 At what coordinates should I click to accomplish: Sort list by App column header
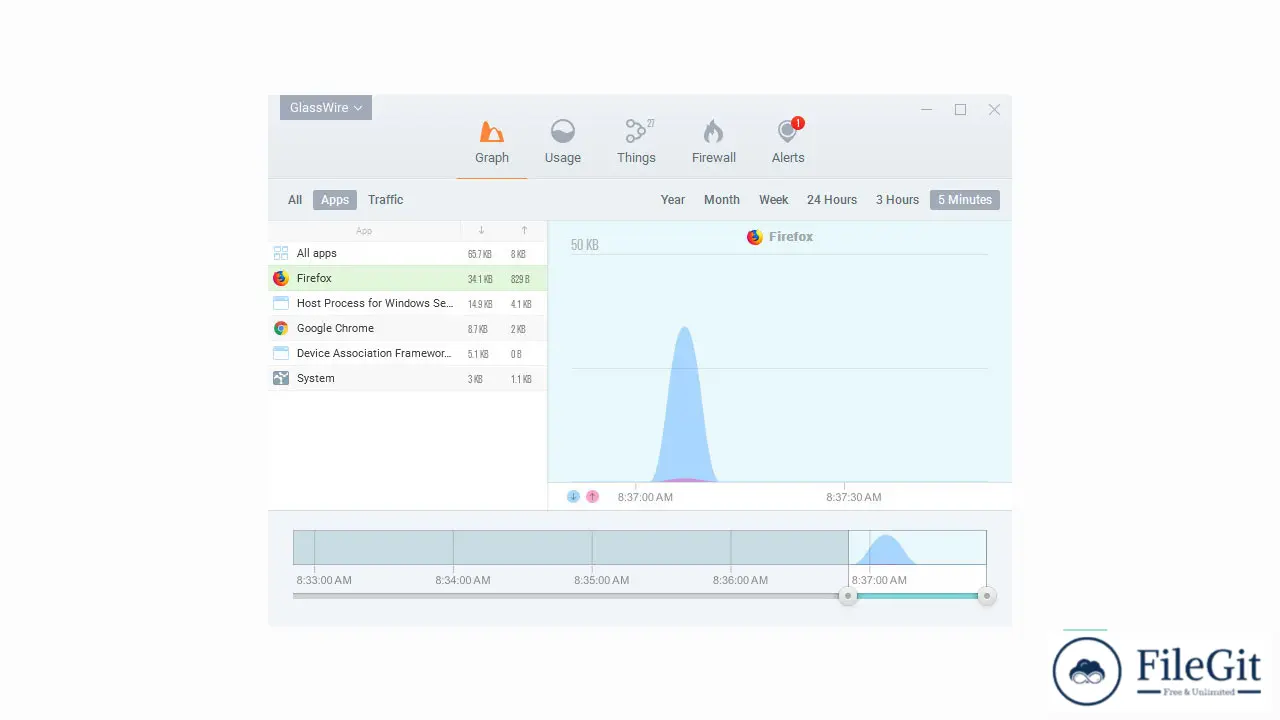364,231
